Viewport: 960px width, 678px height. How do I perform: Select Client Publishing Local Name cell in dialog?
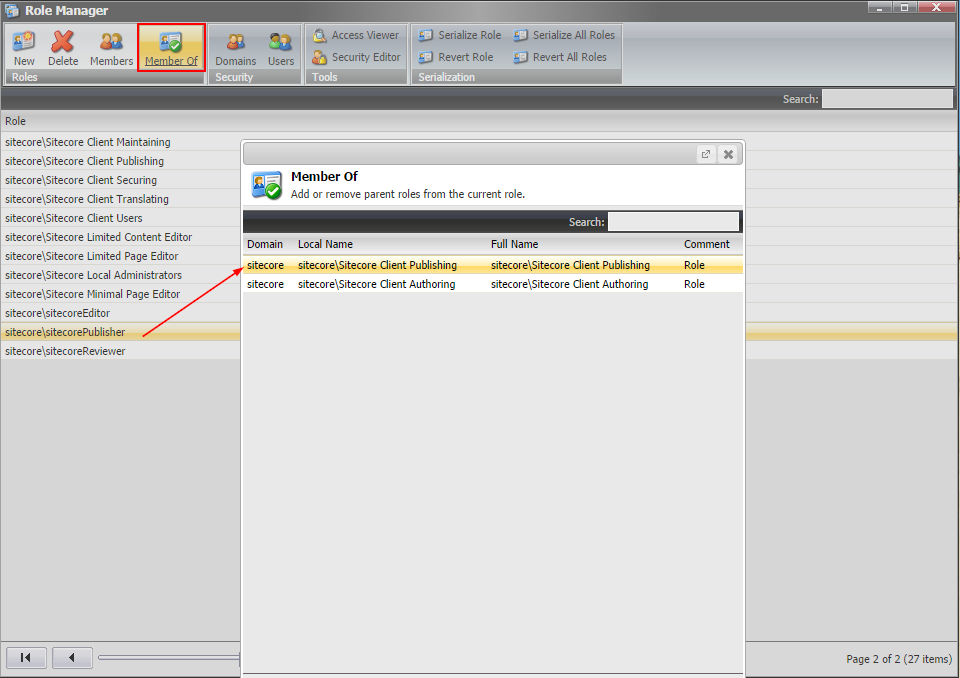pos(377,265)
